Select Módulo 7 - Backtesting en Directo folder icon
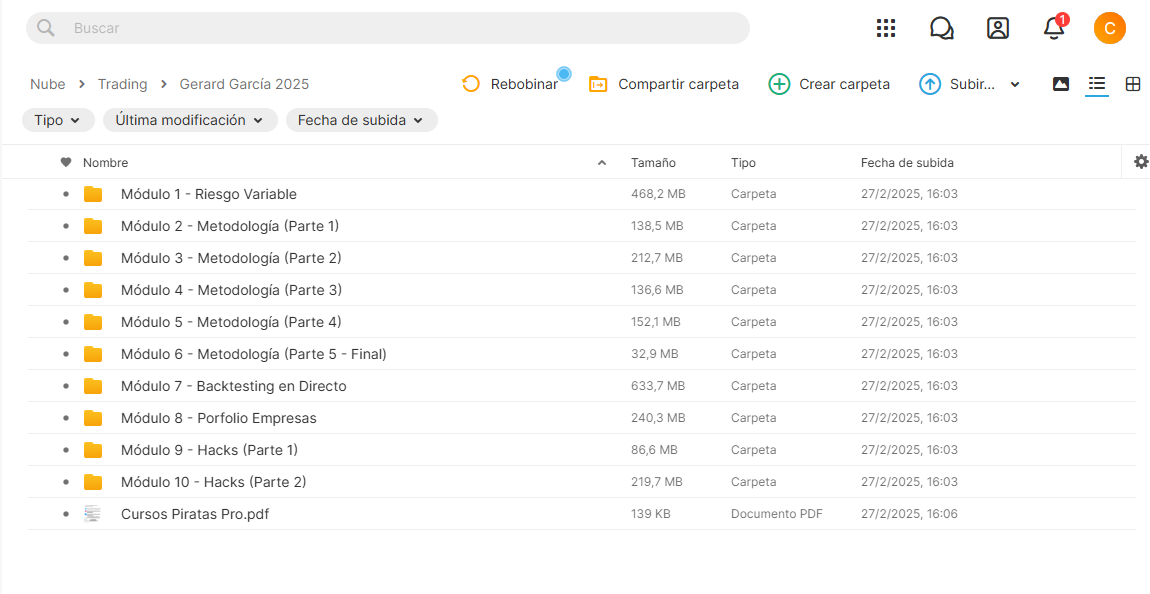Screen dimensions: 1150x594 click(93, 386)
